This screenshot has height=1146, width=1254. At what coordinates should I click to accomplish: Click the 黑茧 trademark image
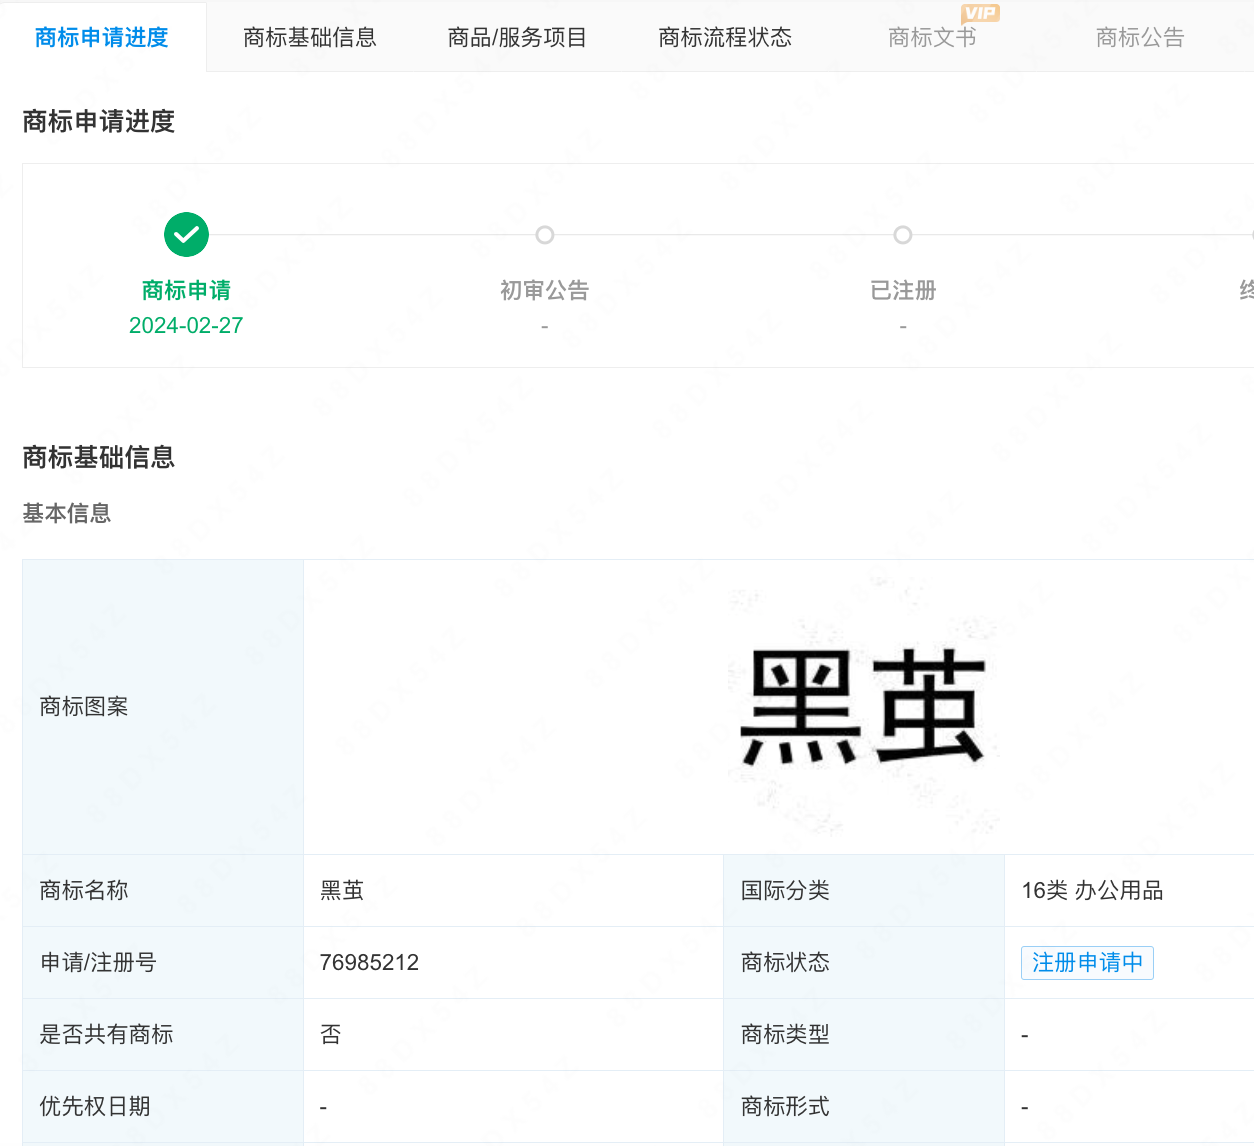[864, 706]
